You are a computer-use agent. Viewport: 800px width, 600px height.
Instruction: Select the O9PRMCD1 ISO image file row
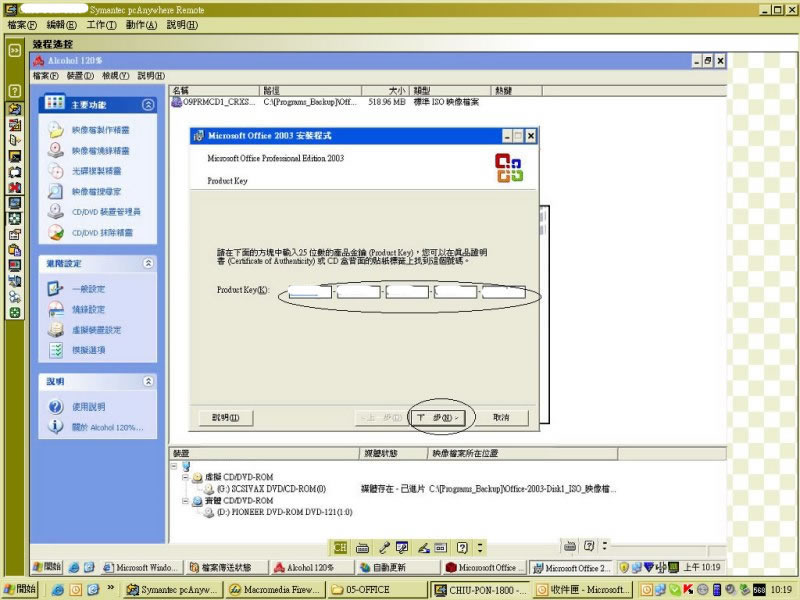click(327, 102)
